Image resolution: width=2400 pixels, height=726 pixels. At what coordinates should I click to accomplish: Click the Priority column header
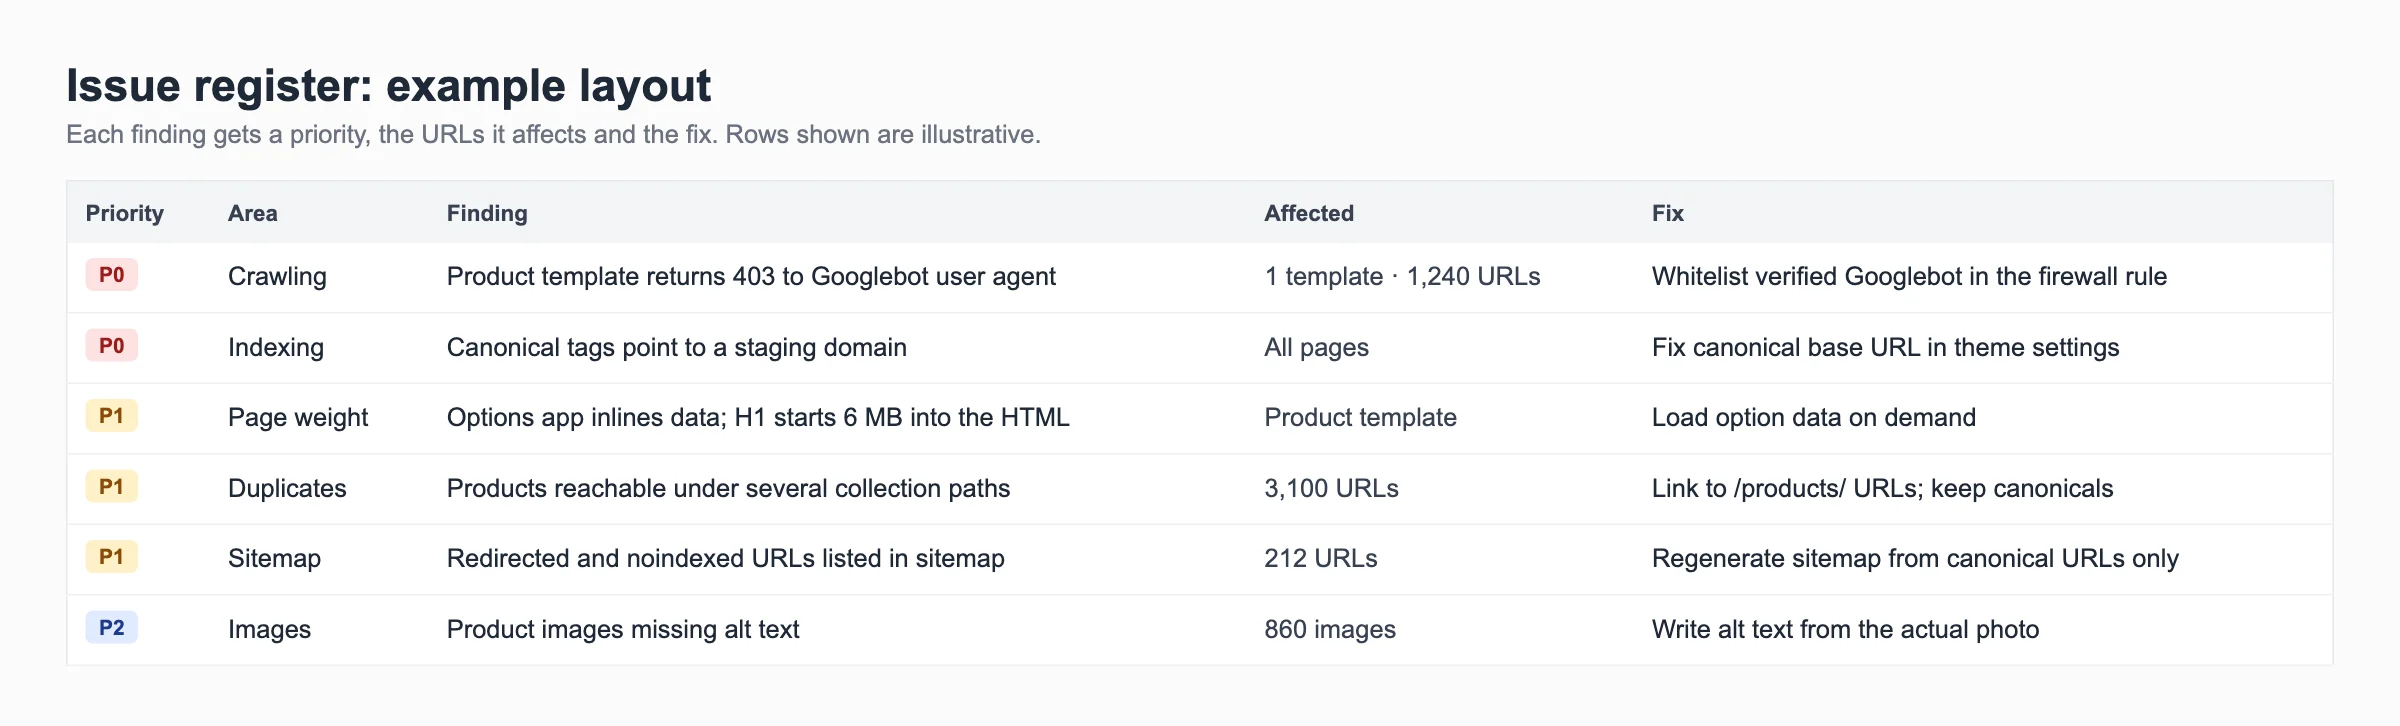(x=124, y=213)
